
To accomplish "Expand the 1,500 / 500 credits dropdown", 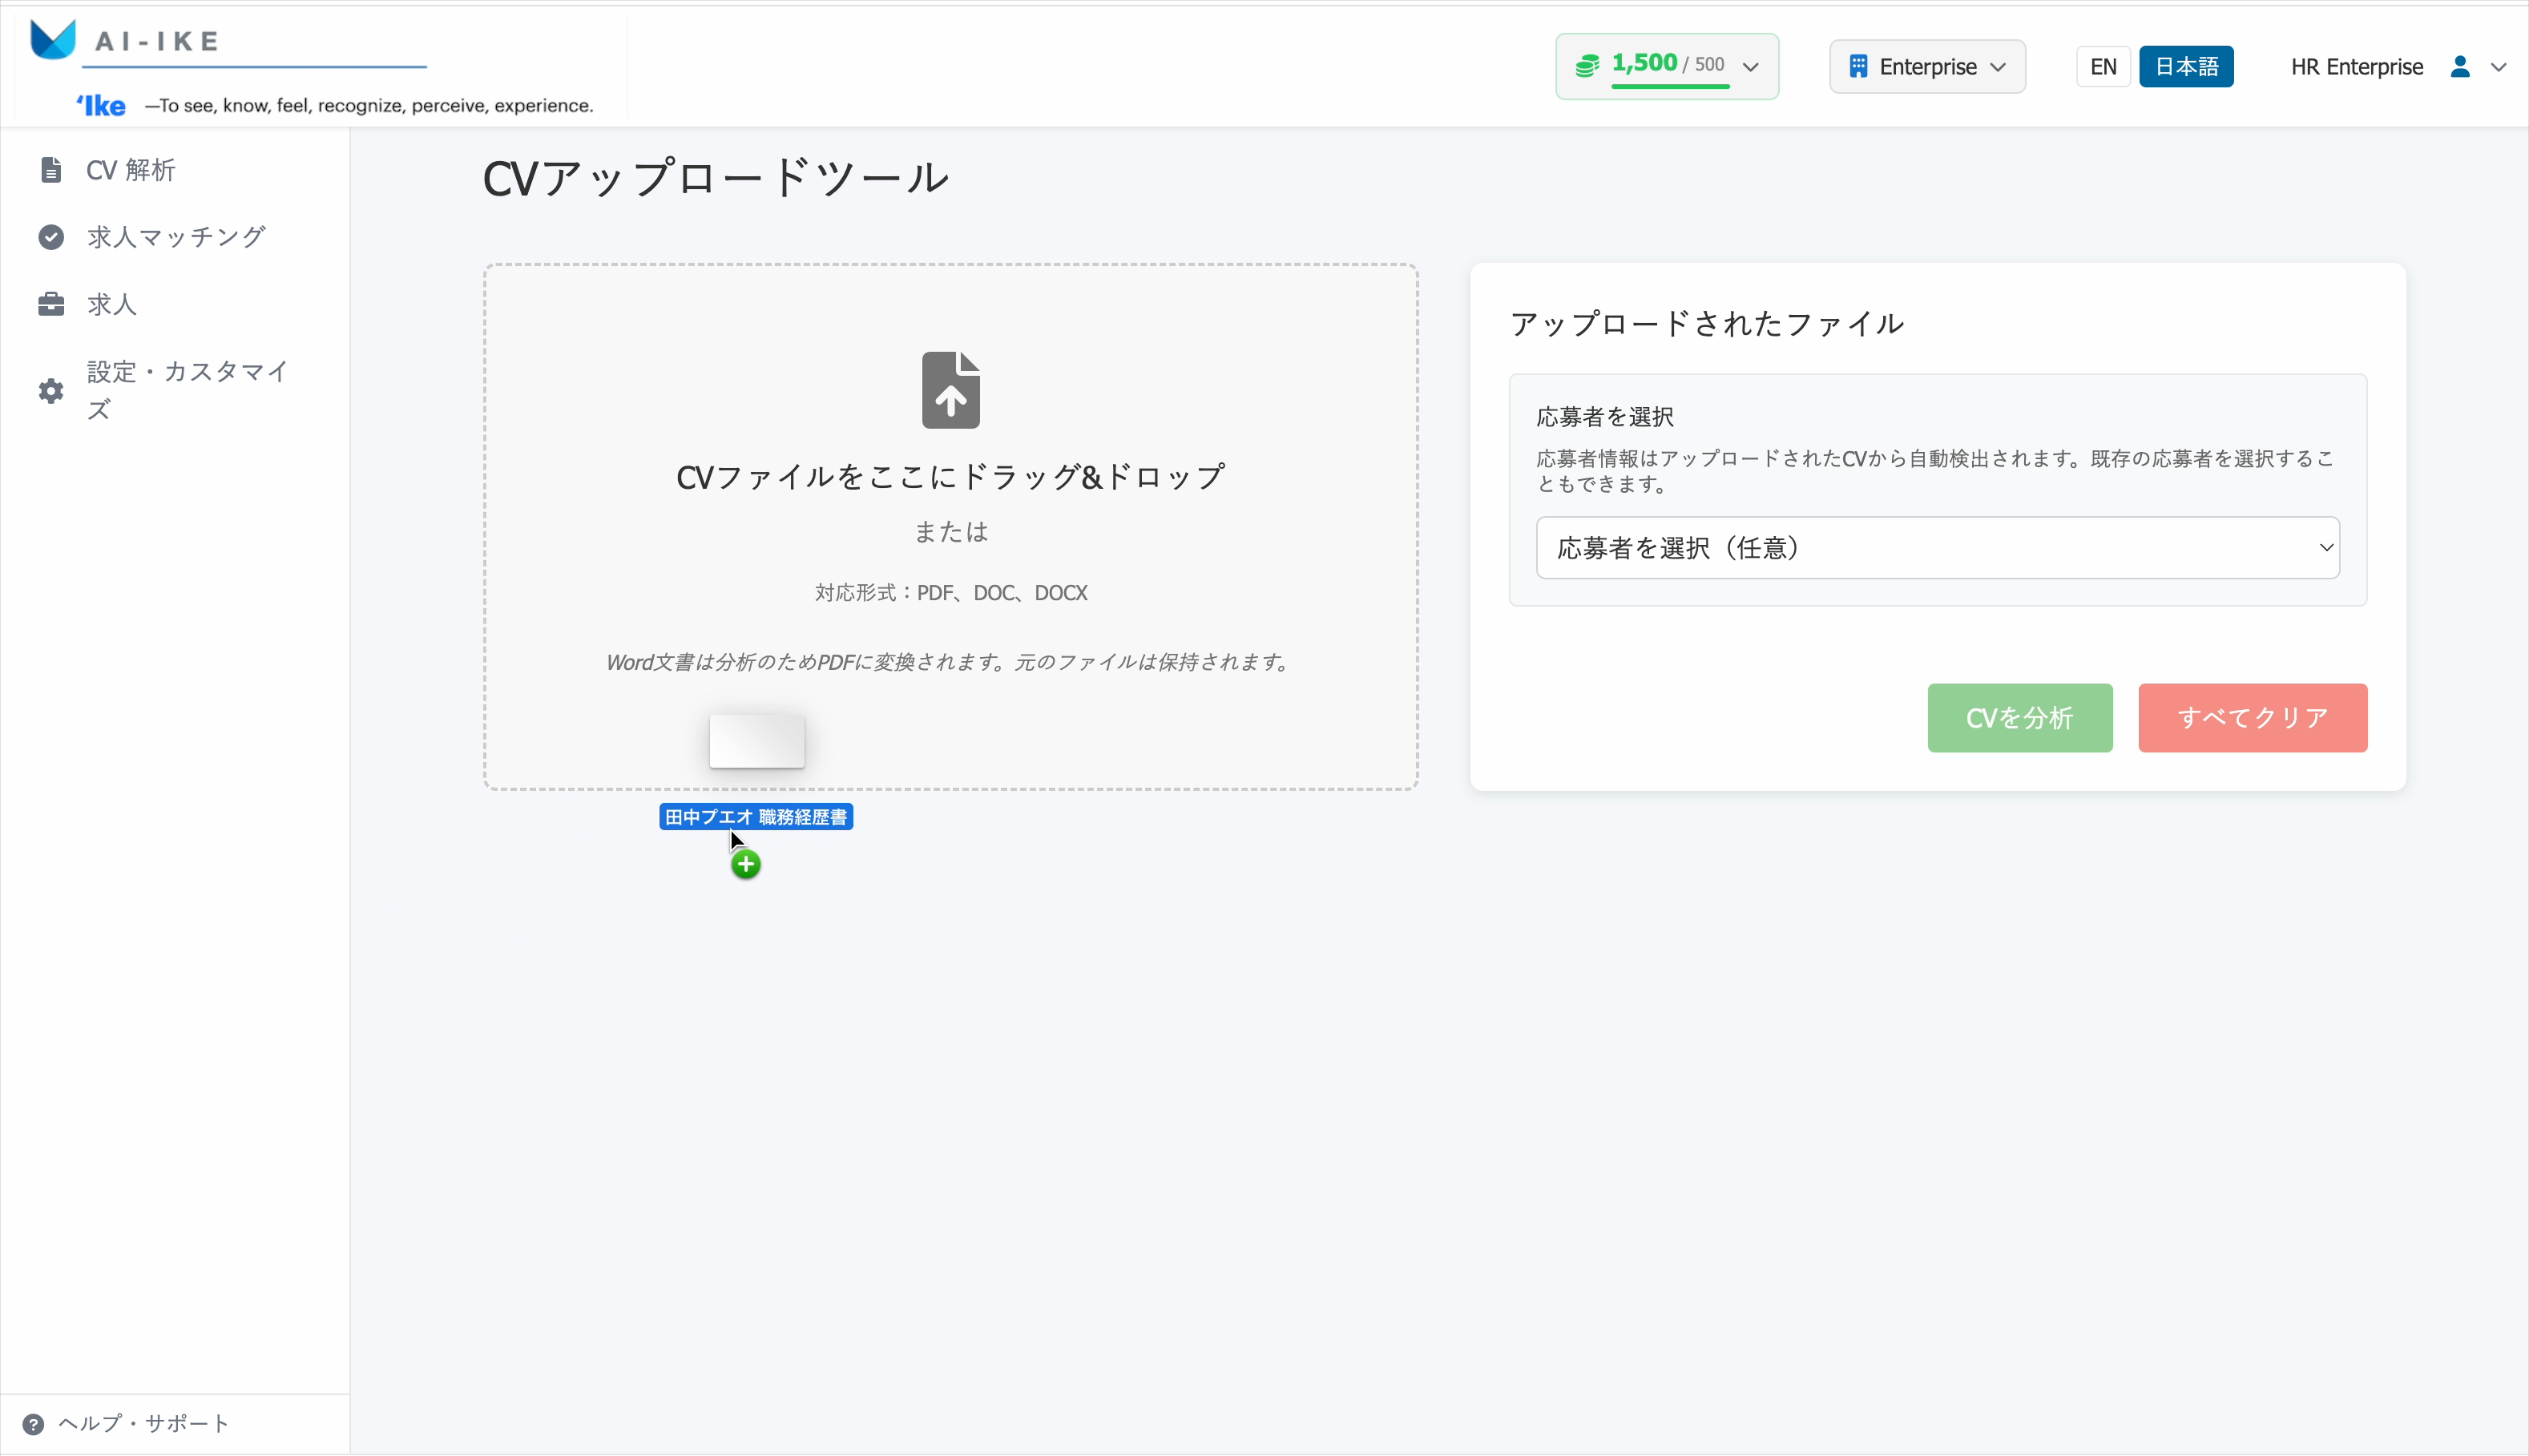I will 1750,67.
